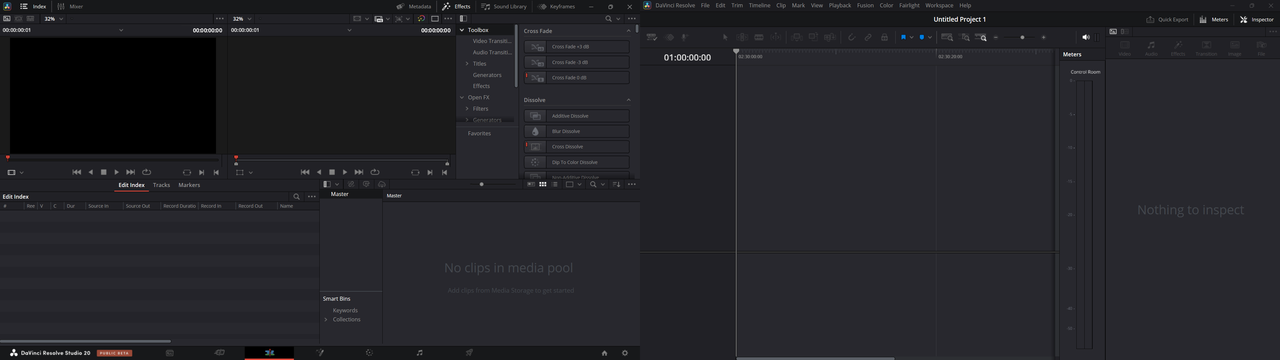The image size is (1280, 360).
Task: Expand the Filters tree item
Action: (467, 108)
